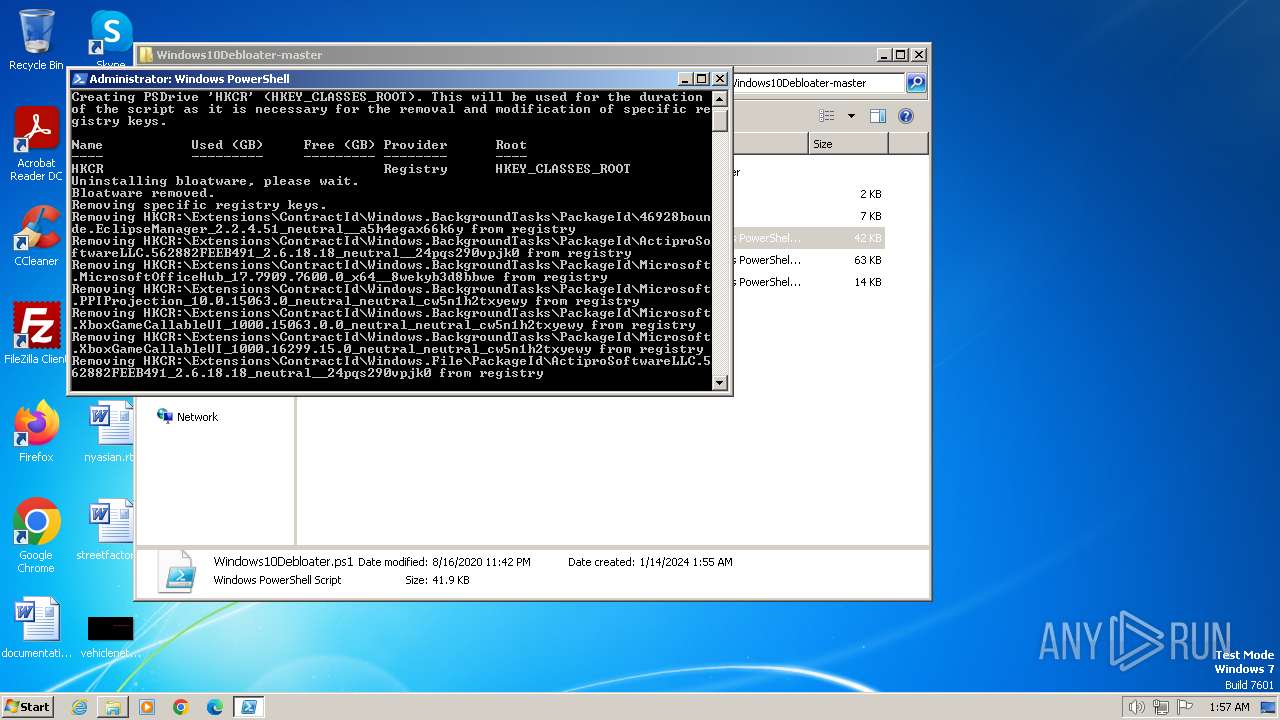
Task: Open the network tray icon
Action: pos(1161,707)
